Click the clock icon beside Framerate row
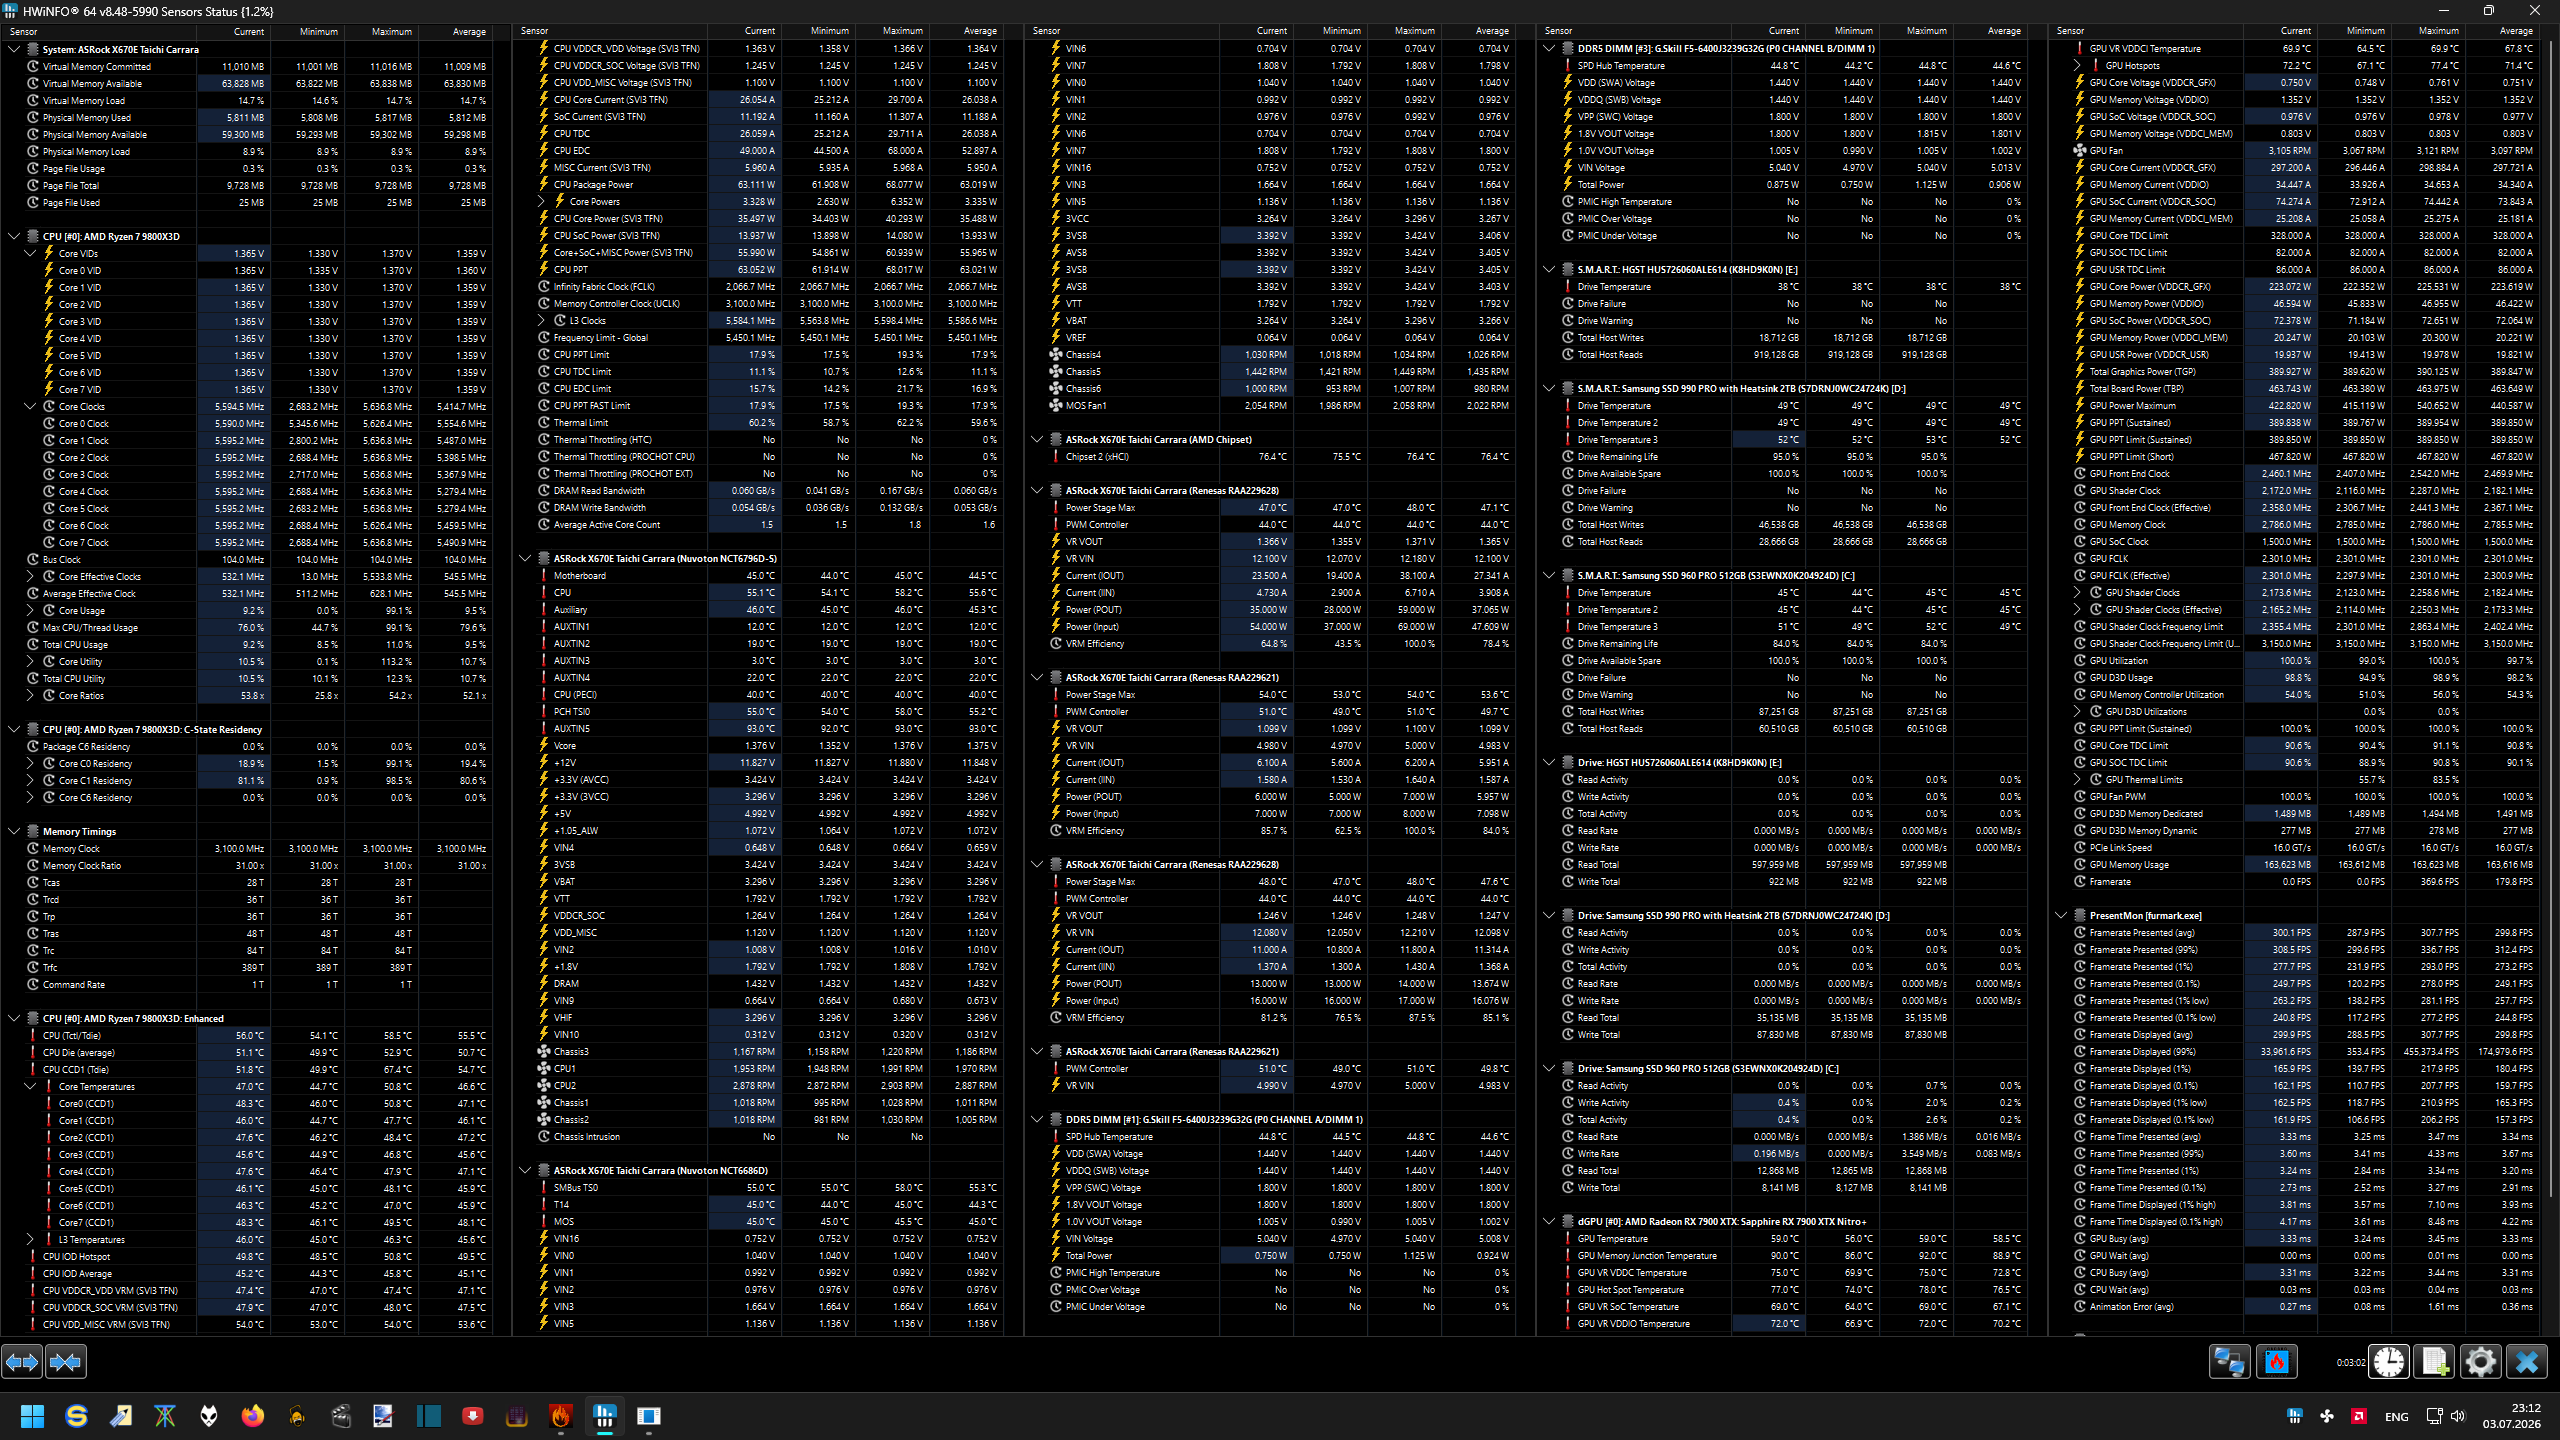 coord(2080,882)
